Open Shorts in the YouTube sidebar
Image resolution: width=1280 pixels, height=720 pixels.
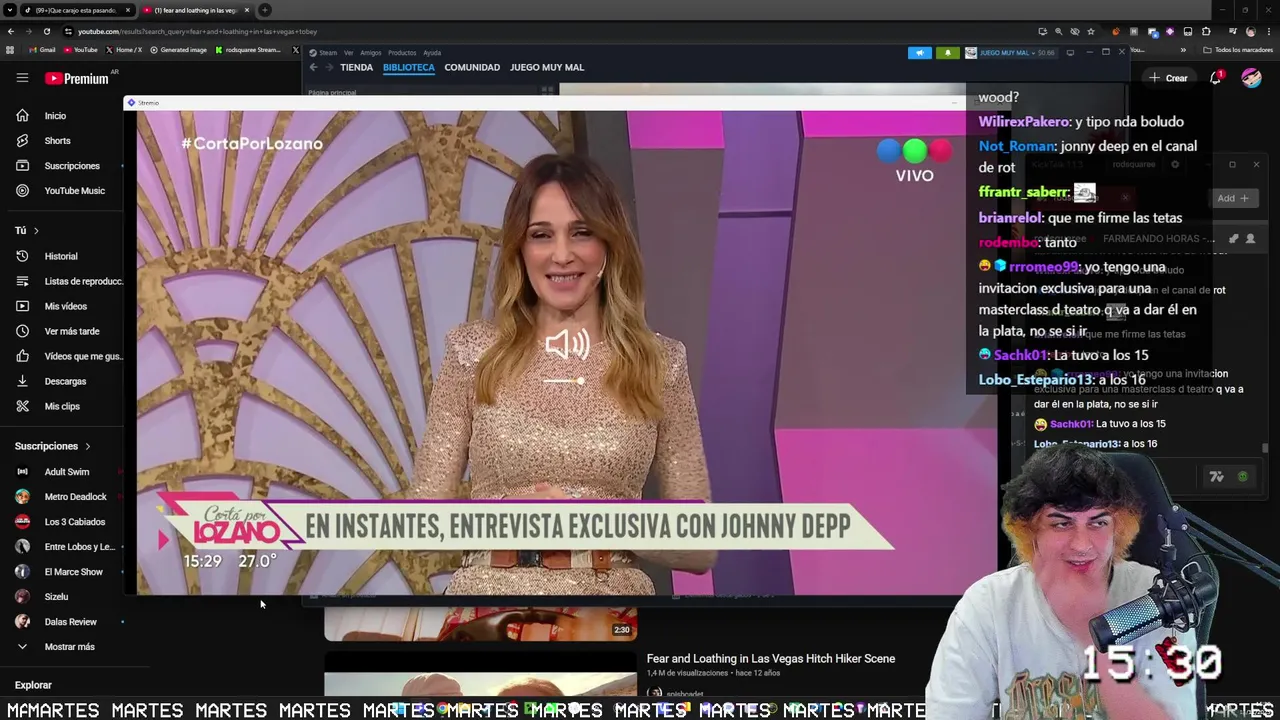coord(57,141)
